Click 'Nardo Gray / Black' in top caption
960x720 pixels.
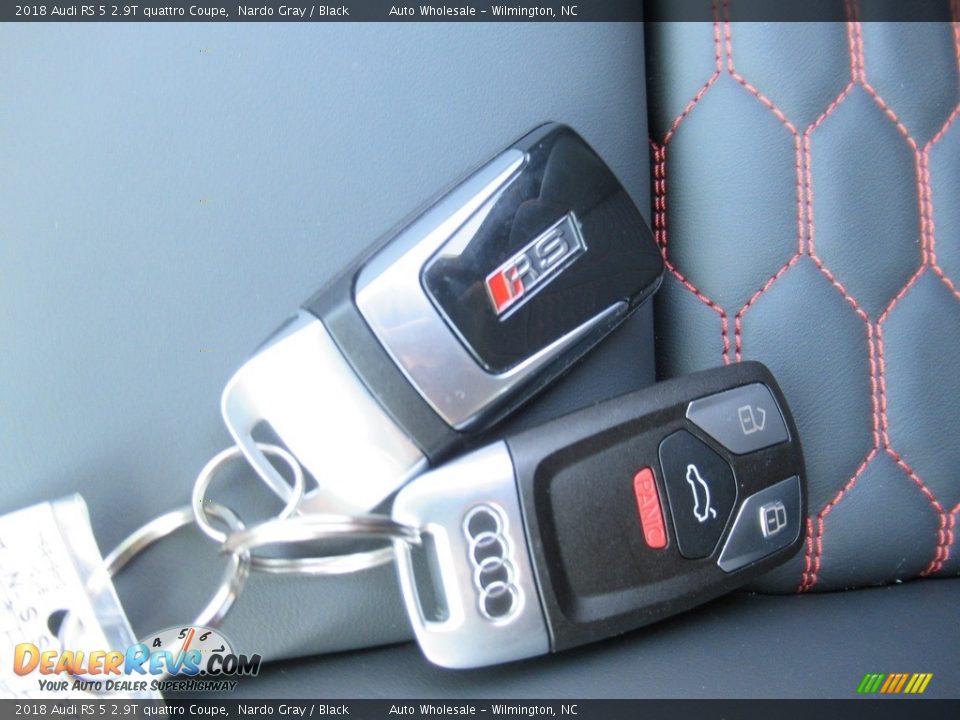coord(293,11)
